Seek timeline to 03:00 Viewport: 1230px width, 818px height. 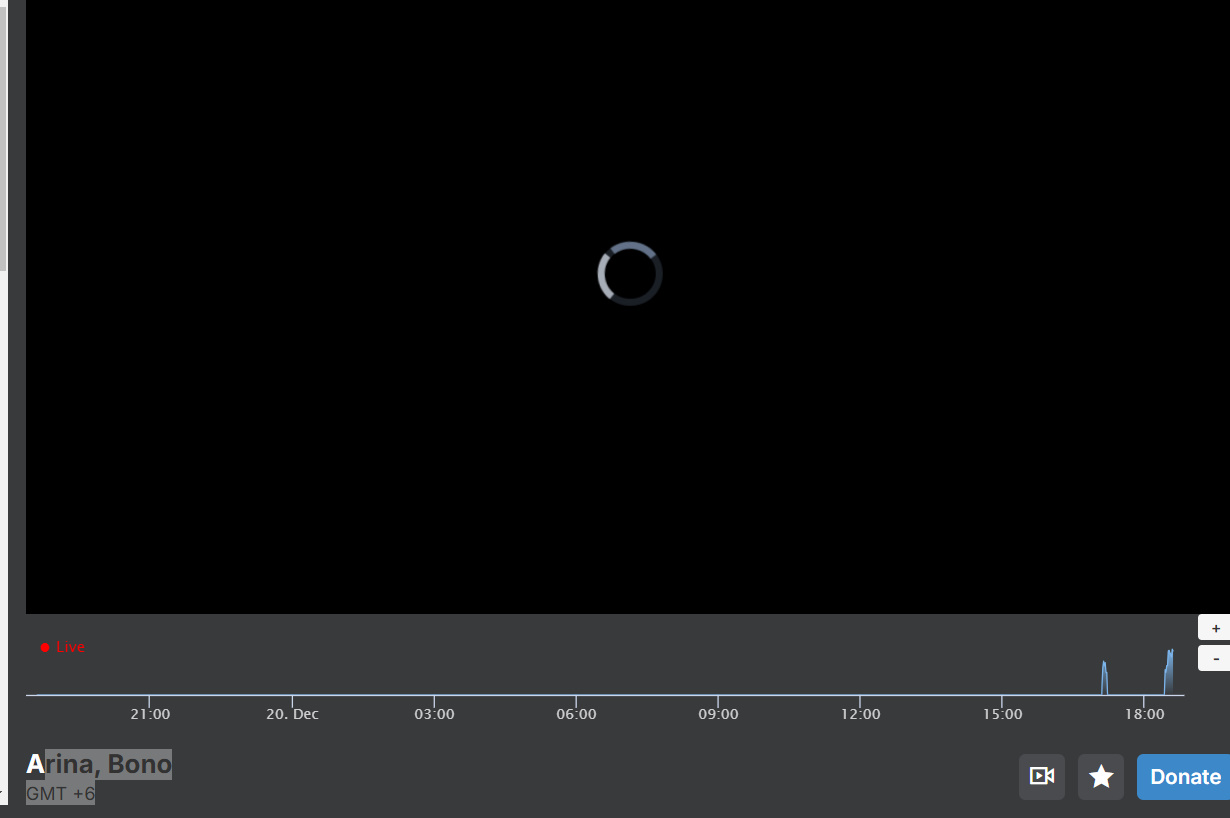point(434,713)
